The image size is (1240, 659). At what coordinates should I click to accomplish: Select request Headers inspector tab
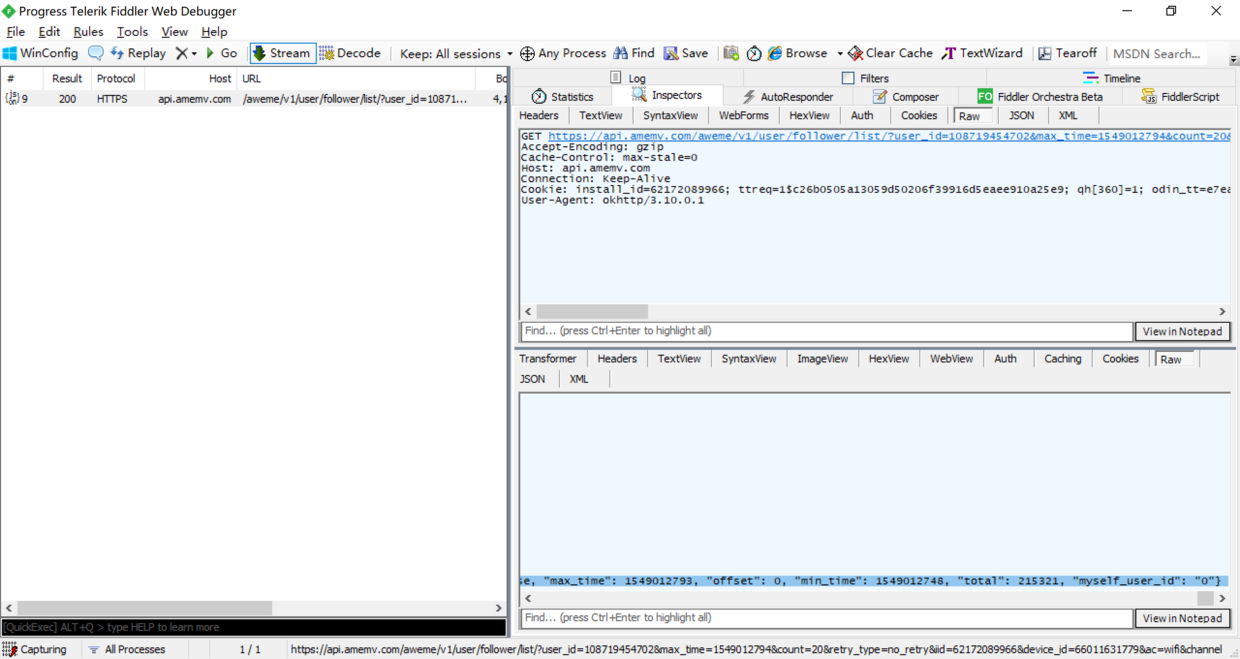click(x=539, y=116)
